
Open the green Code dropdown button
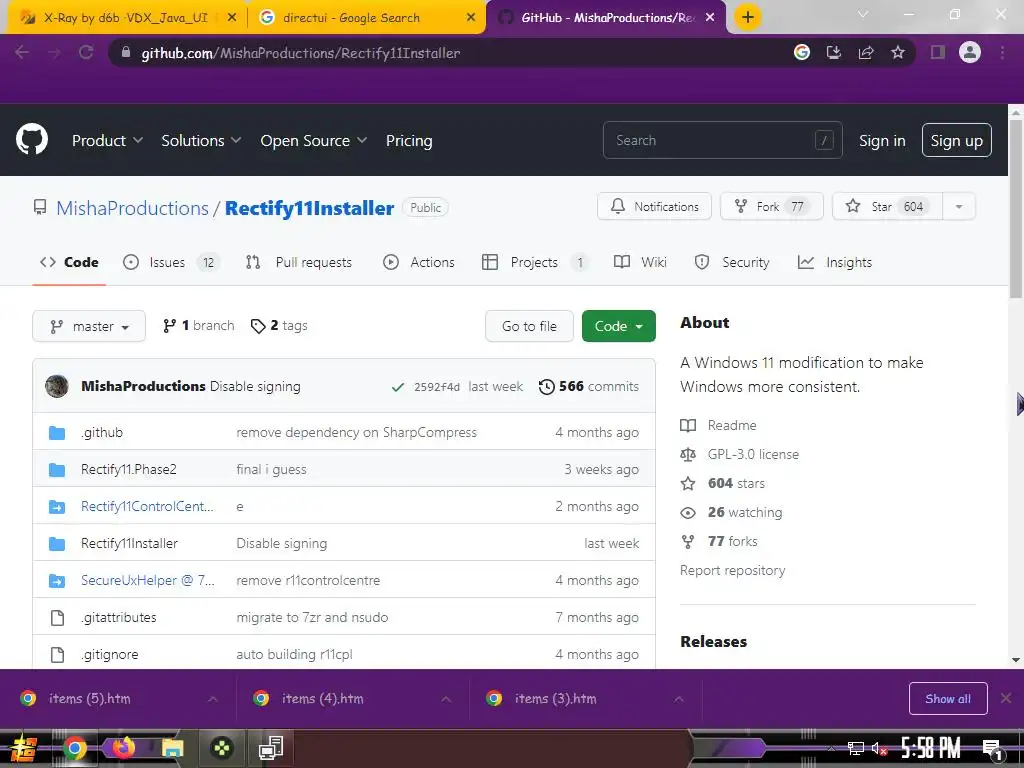(618, 326)
